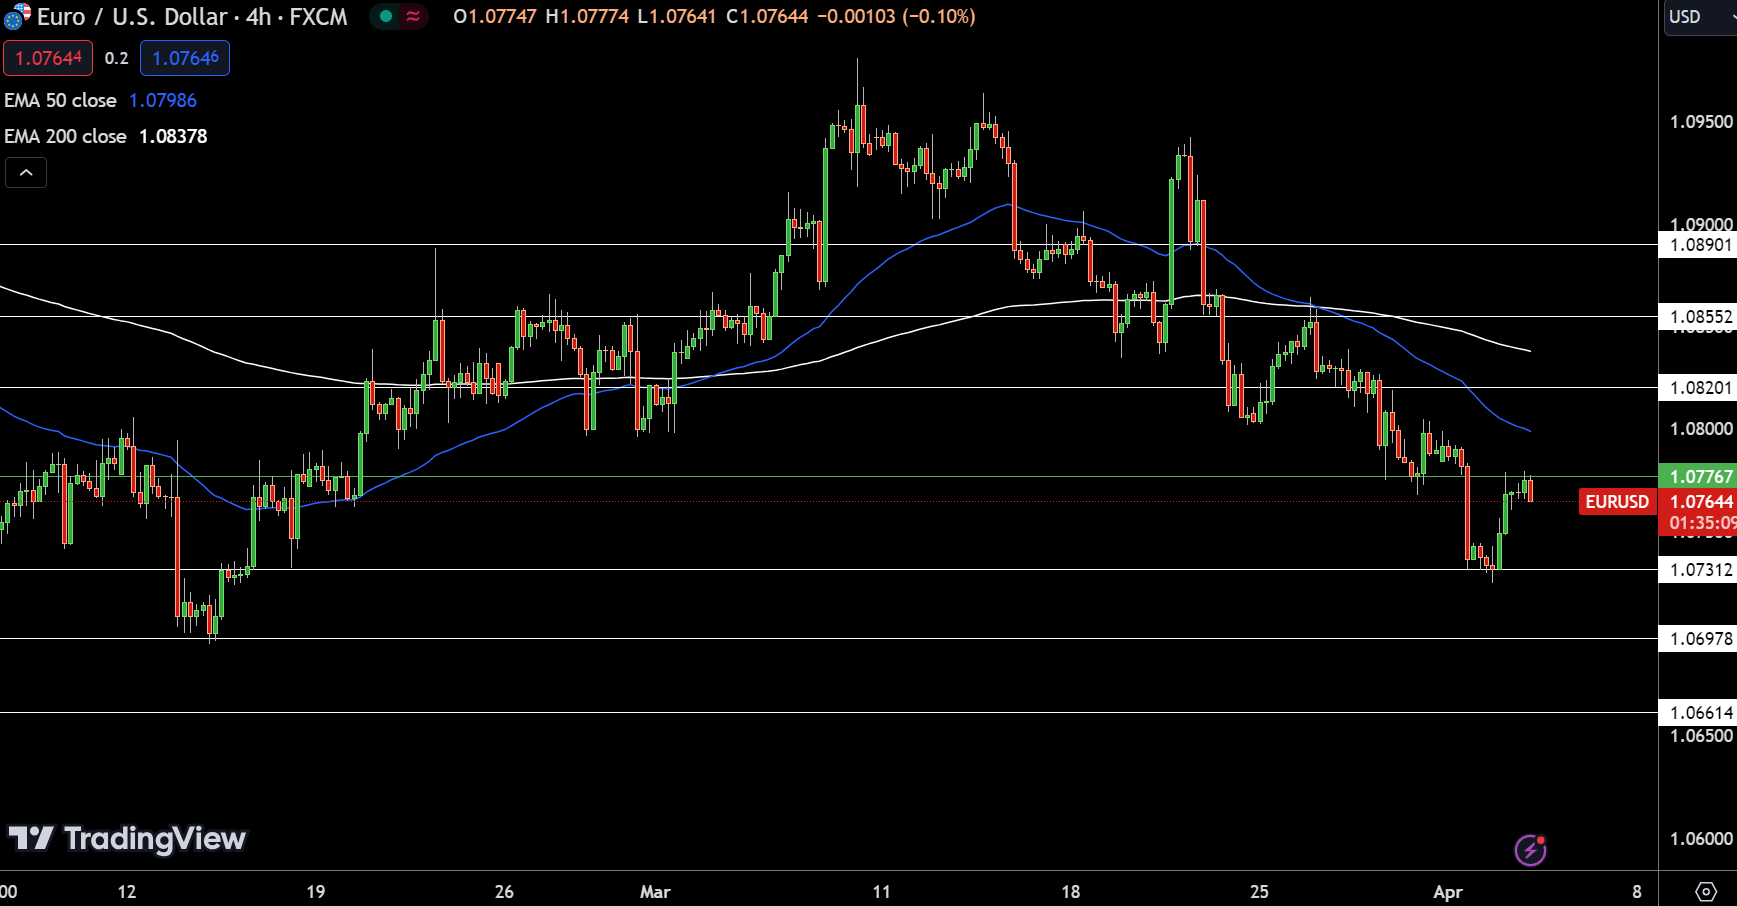The image size is (1737, 906).
Task: Click the Sell price button showing 1.07644
Action: pyautogui.click(x=48, y=58)
